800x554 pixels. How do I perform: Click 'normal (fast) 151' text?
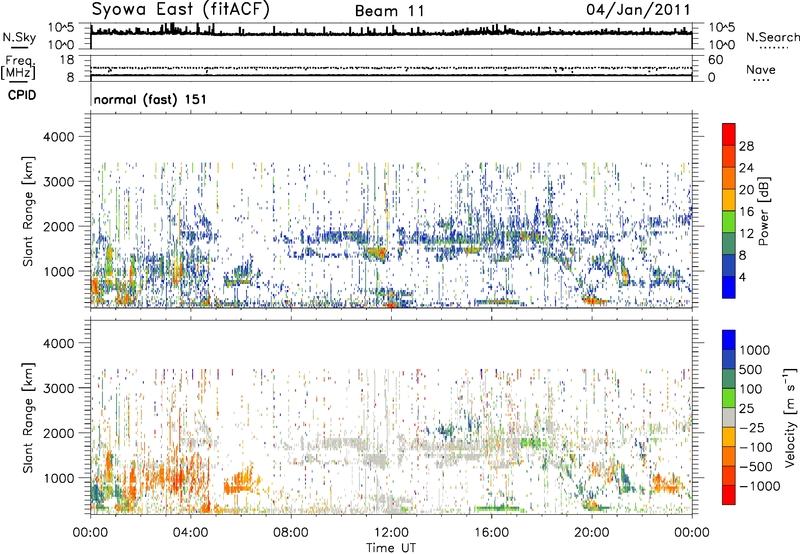[x=151, y=99]
